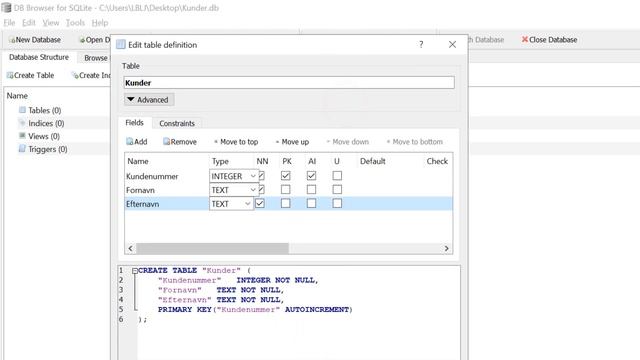Click the Move to top button
Screen dimensions: 640x360
[x=236, y=142]
